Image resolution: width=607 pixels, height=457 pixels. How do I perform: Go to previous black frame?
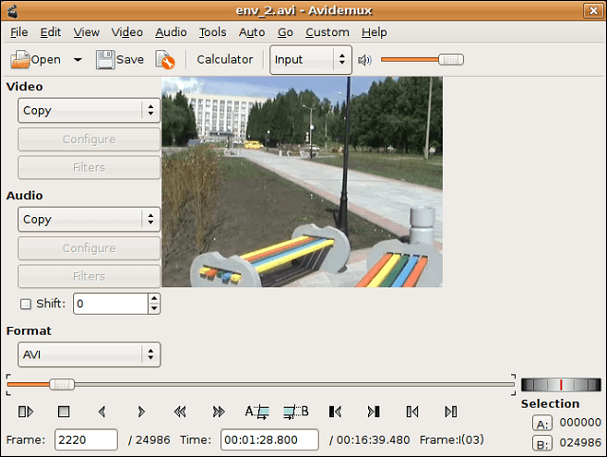click(335, 411)
